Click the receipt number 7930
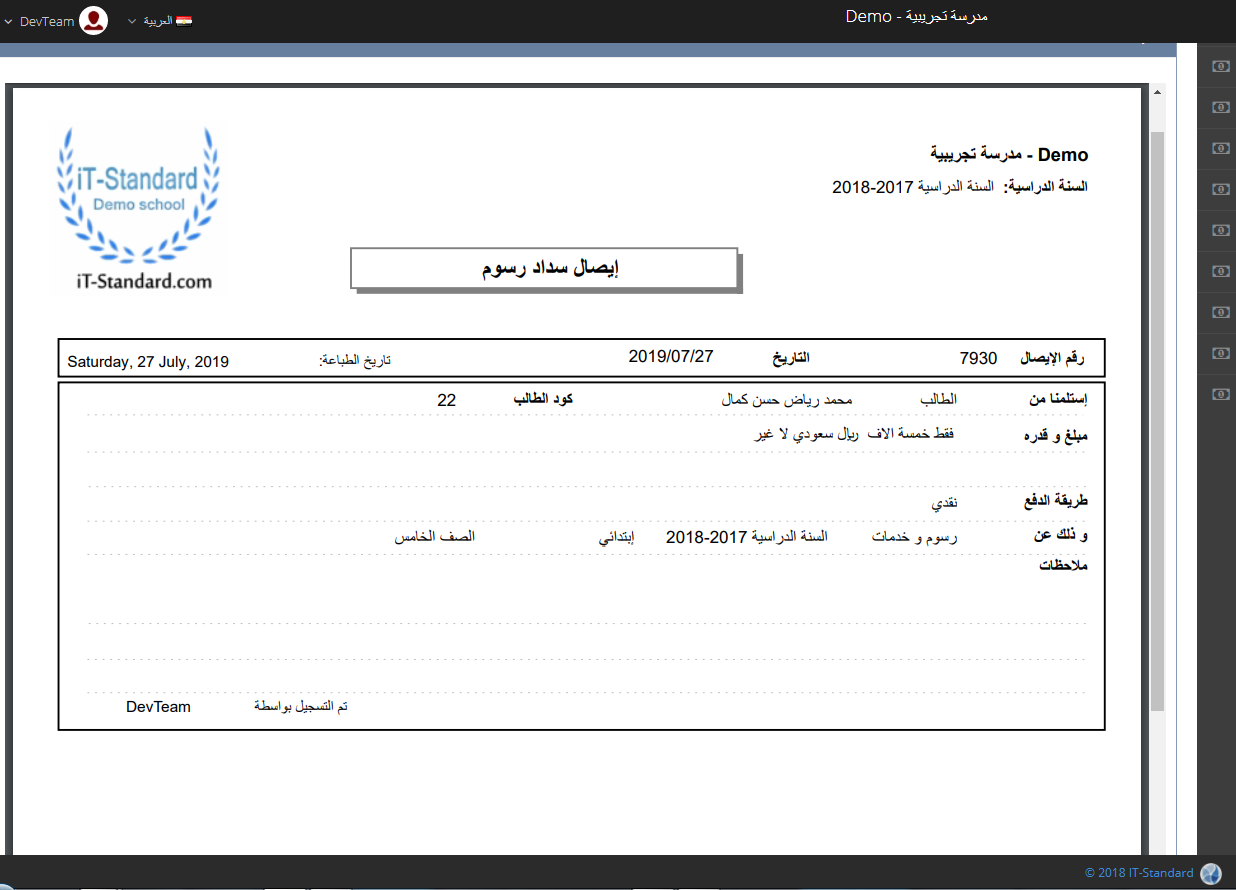The height and width of the screenshot is (890, 1236). (978, 358)
